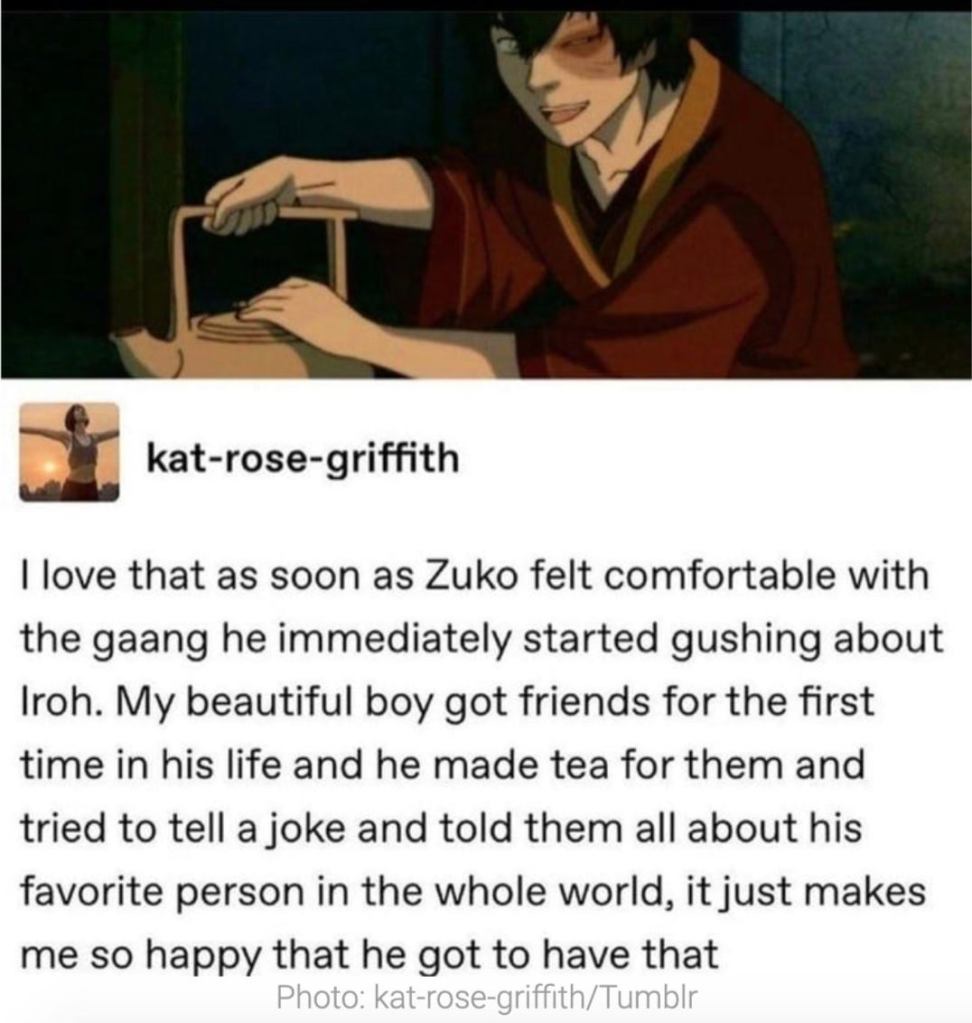Viewport: 972px width, 1023px height.
Task: Click Zuko's hand holding the teapot handle
Action: click(x=251, y=197)
